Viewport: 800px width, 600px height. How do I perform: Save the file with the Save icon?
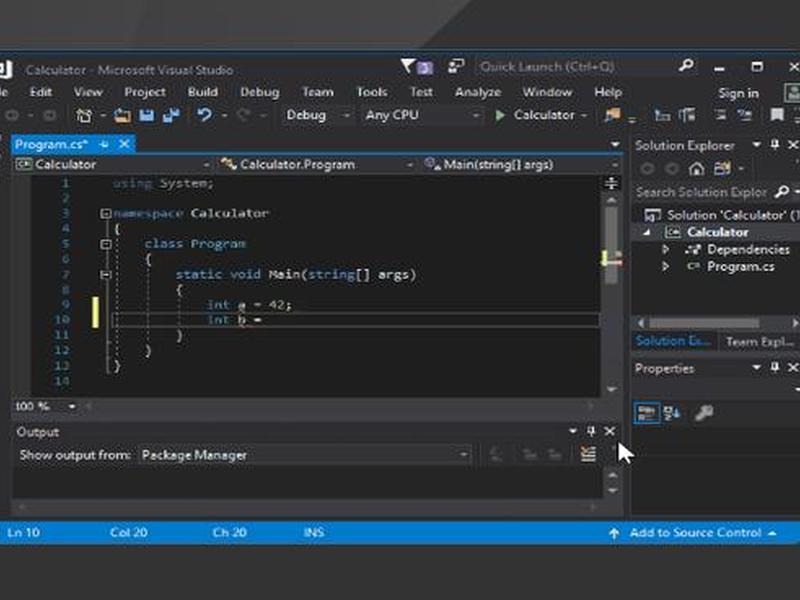click(x=147, y=116)
